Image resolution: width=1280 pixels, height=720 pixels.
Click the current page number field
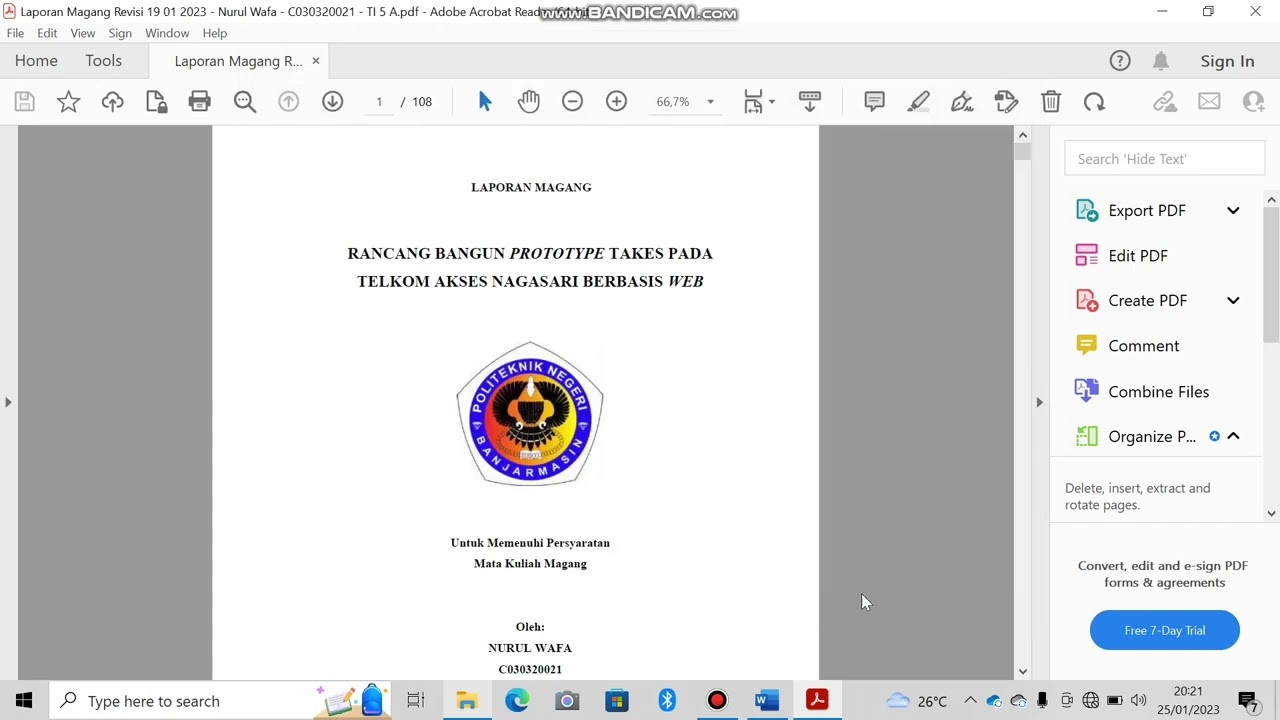(379, 101)
